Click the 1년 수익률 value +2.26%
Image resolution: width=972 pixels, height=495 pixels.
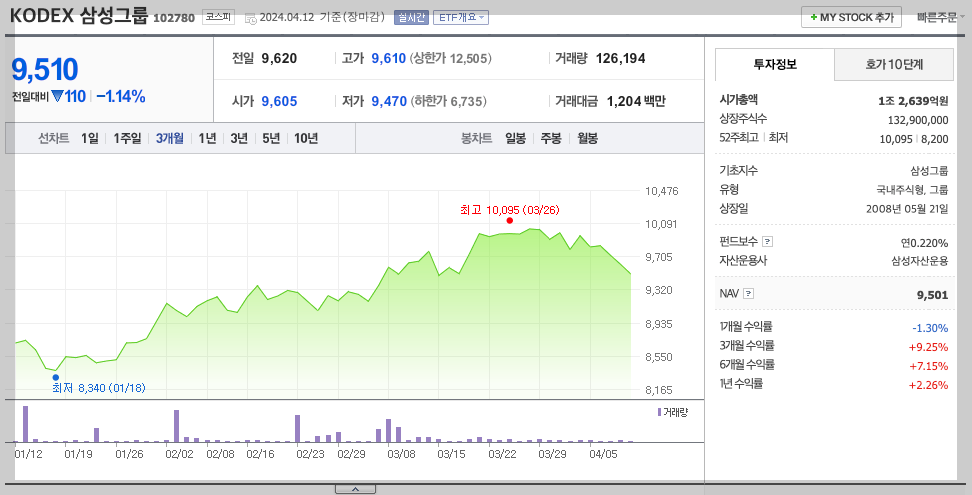click(929, 385)
